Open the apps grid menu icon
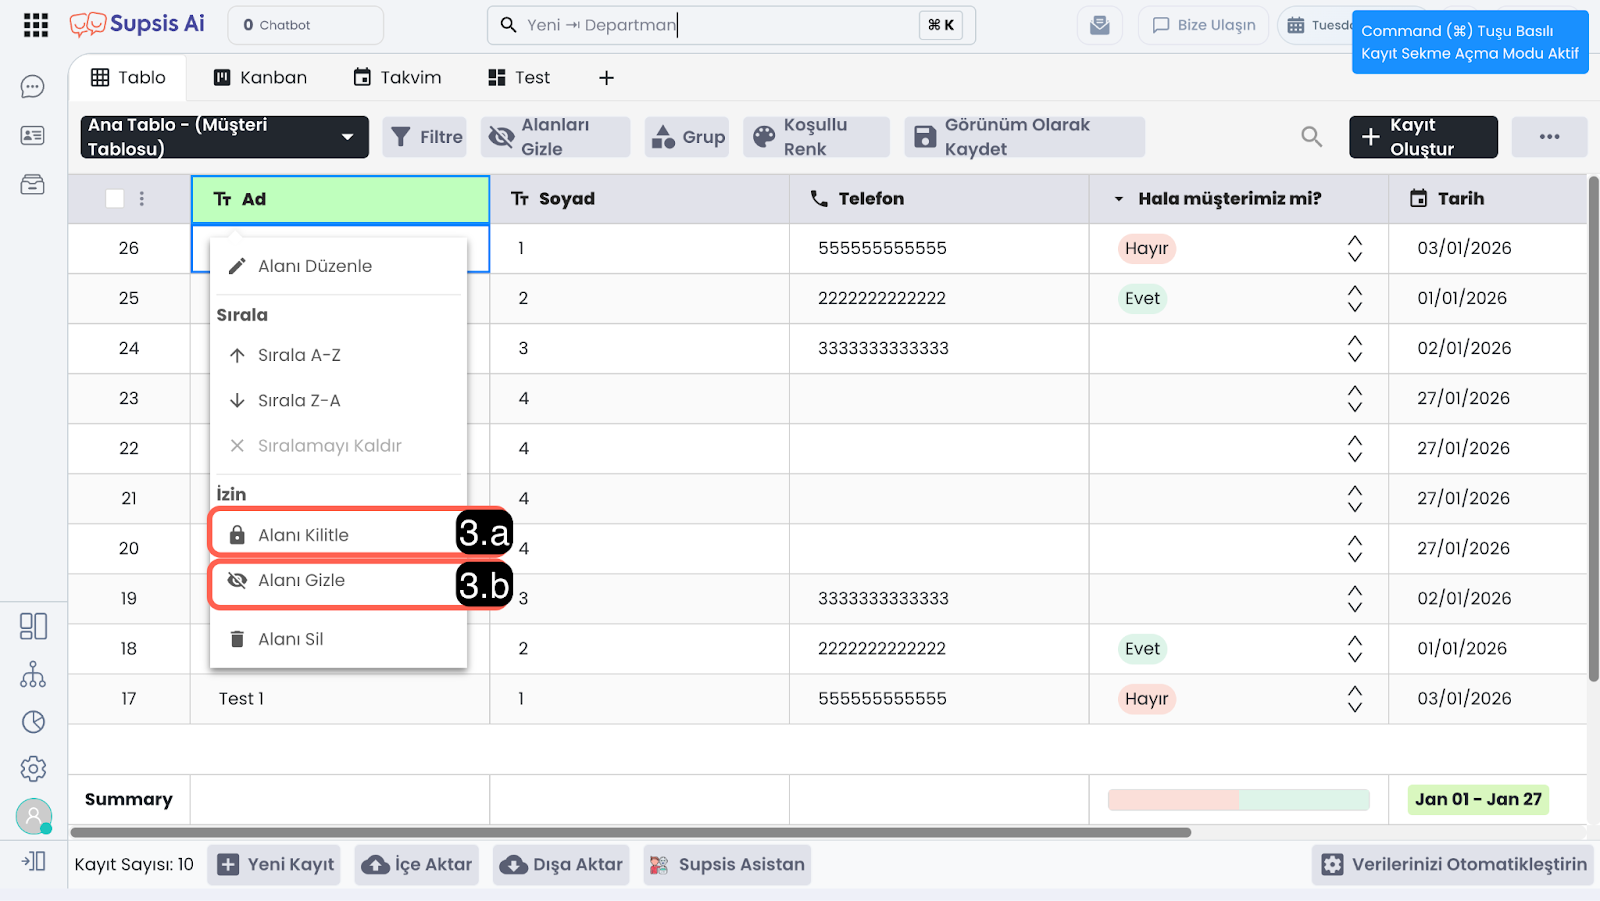This screenshot has height=901, width=1600. pyautogui.click(x=36, y=25)
